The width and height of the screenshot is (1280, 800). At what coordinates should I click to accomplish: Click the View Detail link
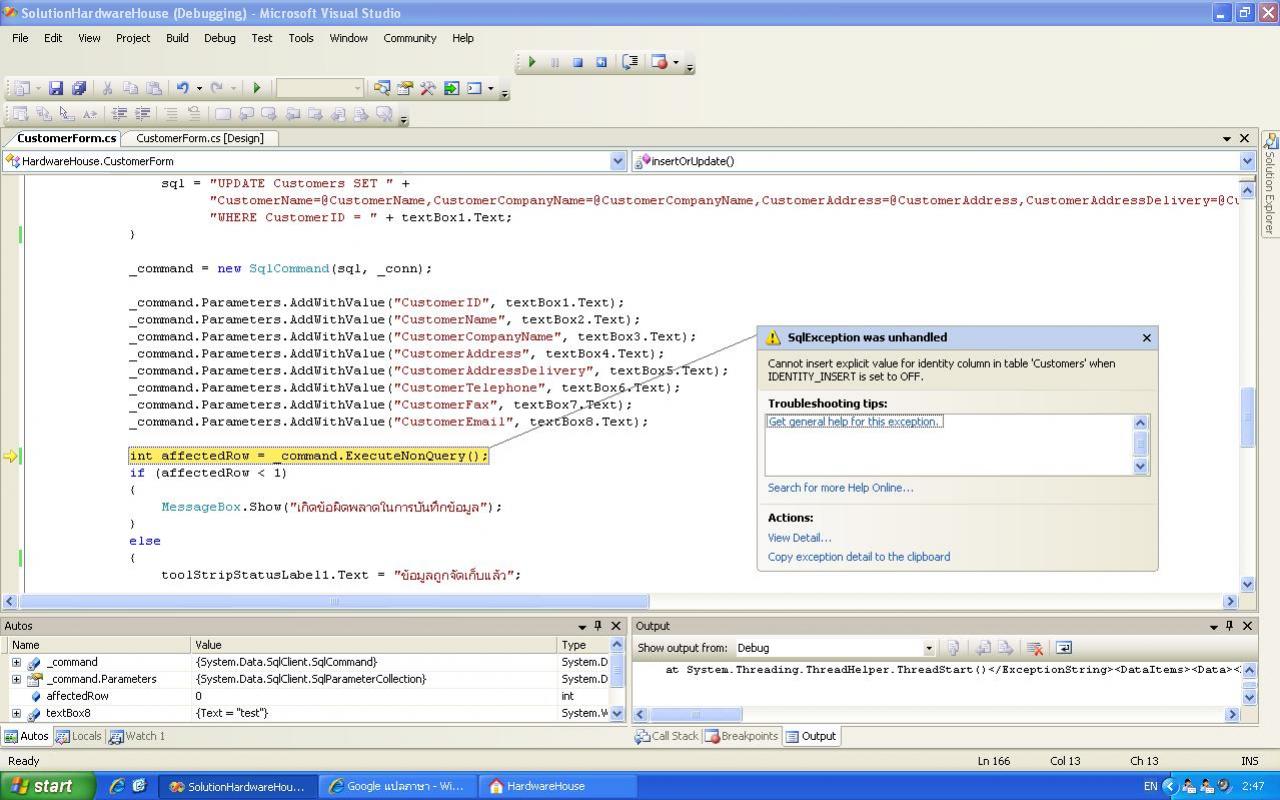point(799,538)
